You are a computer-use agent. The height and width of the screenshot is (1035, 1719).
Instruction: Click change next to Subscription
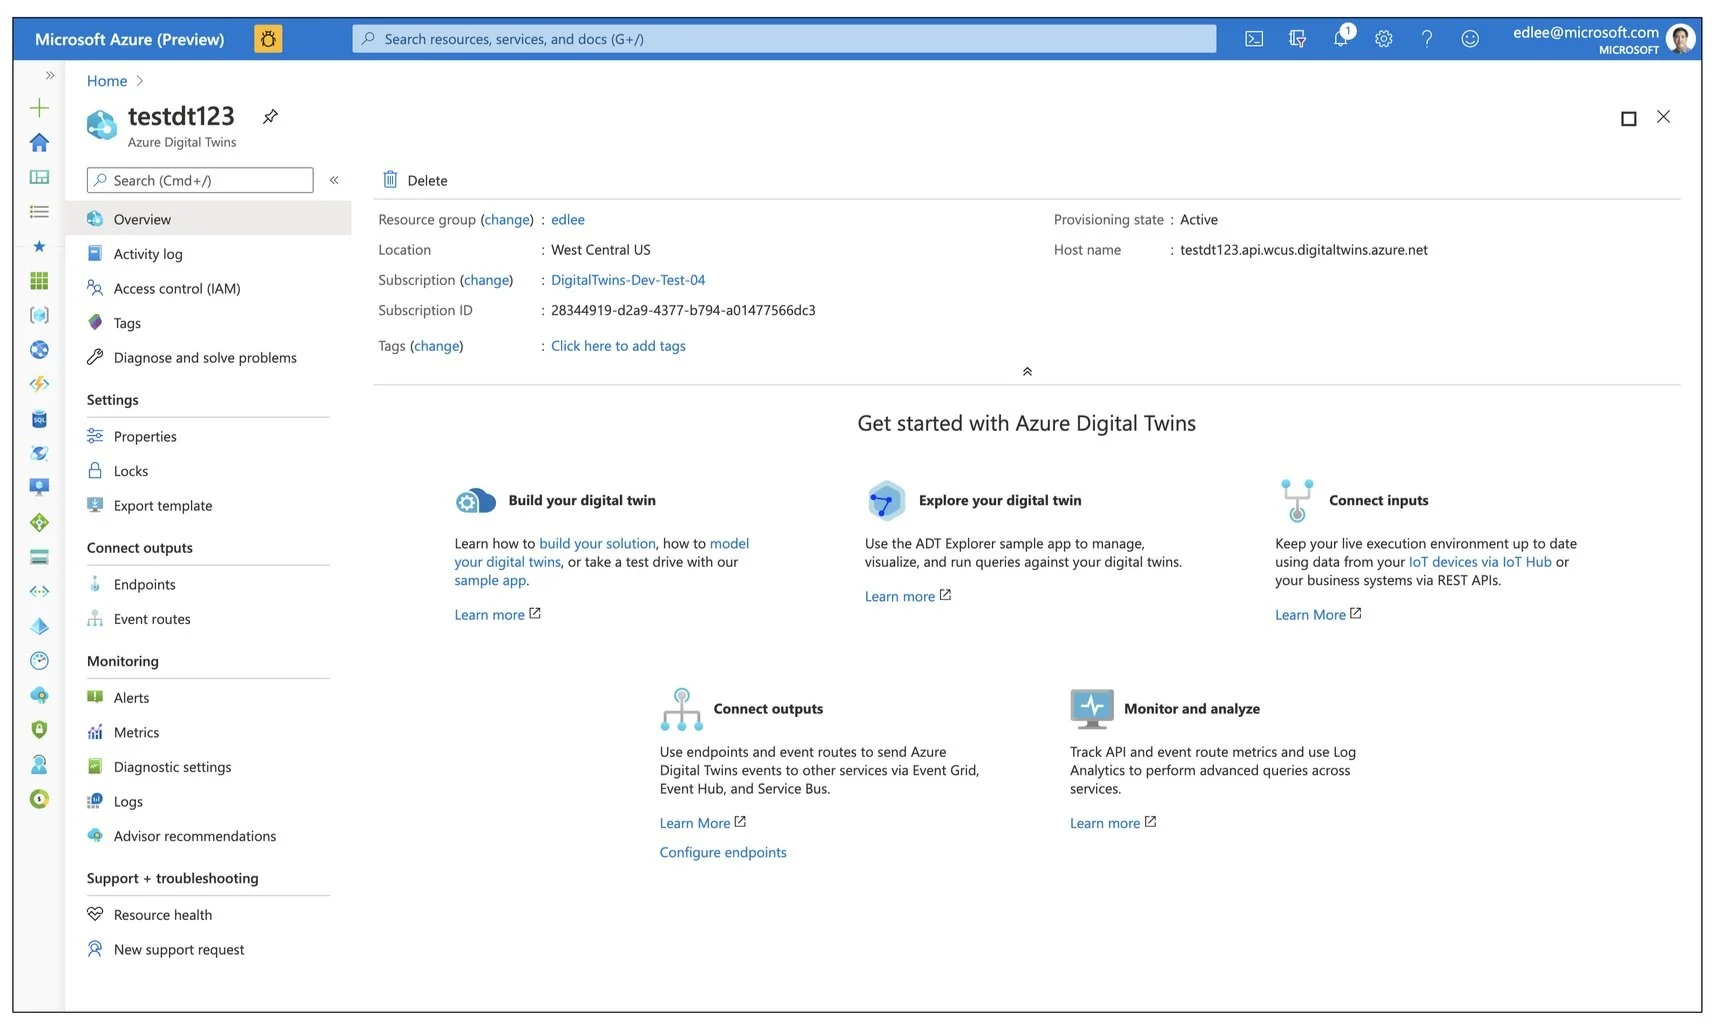(x=486, y=280)
